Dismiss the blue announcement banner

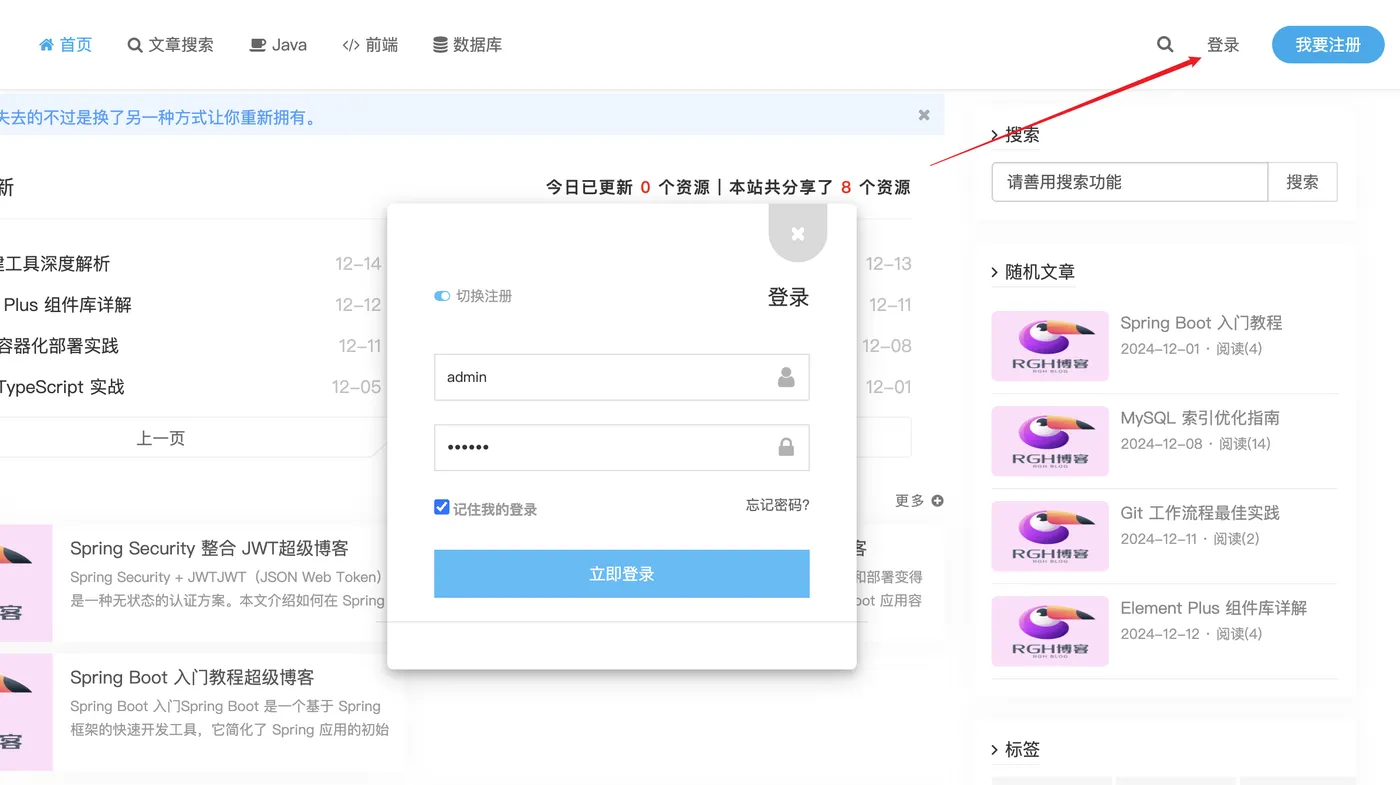point(924,115)
